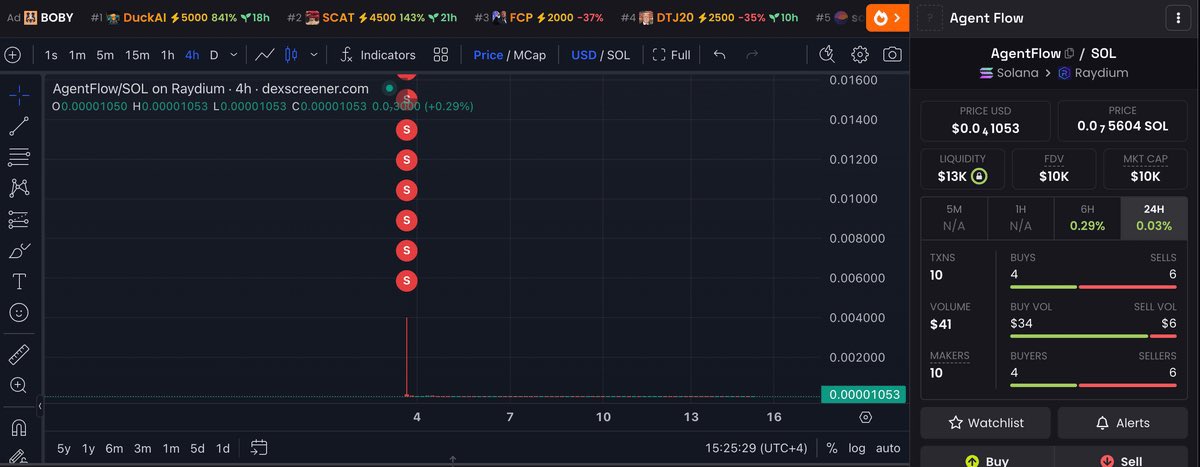Viewport: 1200px width, 467px height.
Task: Set interval to 5m
Action: [x=105, y=55]
